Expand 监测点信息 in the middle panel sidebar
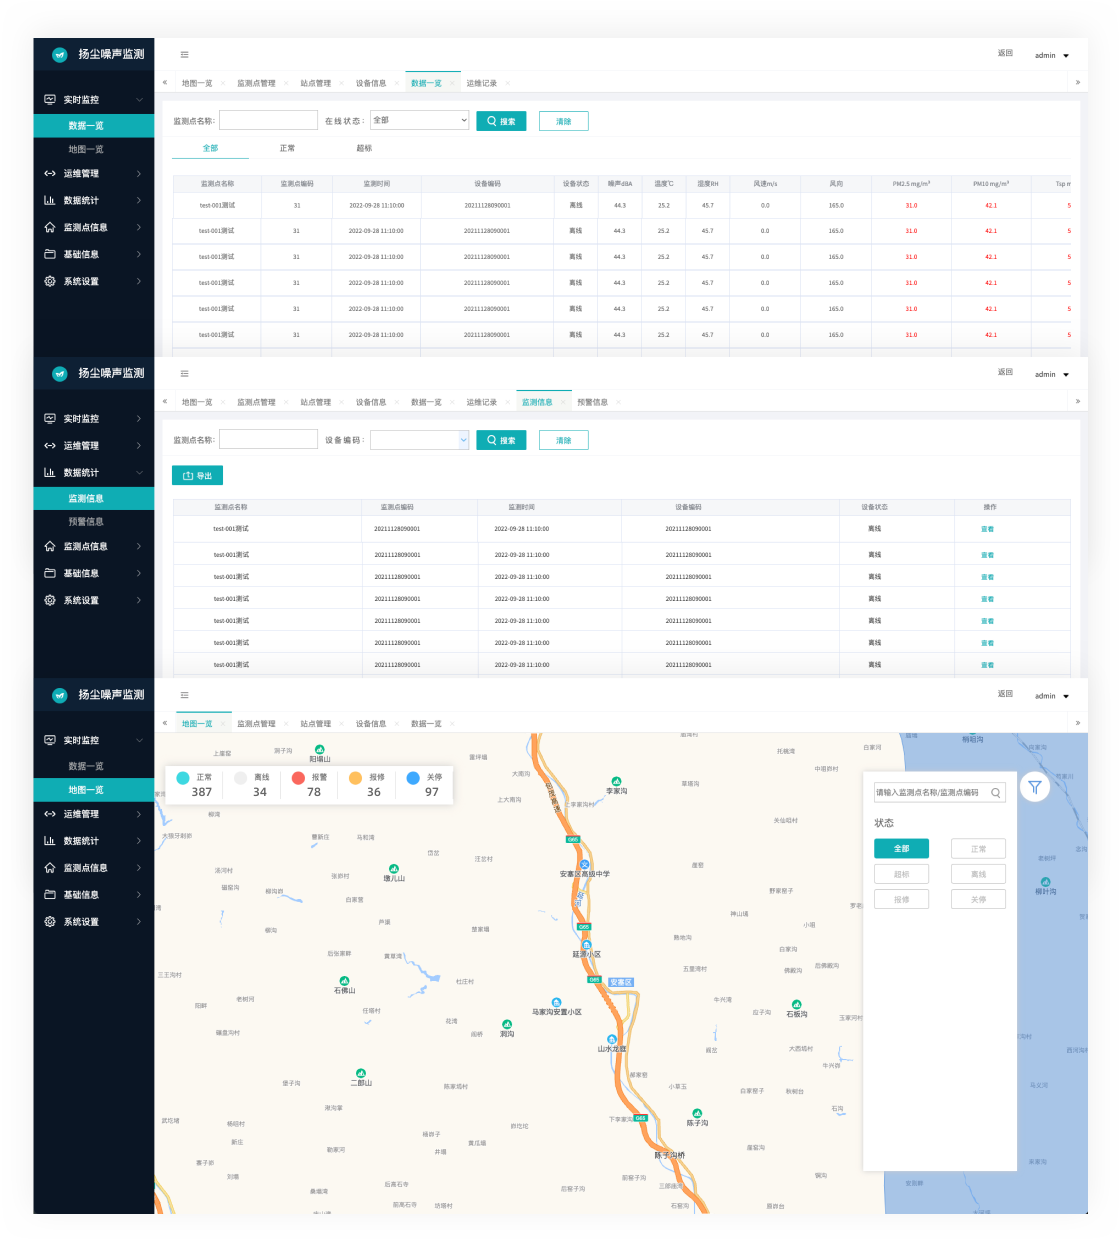The width and height of the screenshot is (1120, 1240). (94, 547)
